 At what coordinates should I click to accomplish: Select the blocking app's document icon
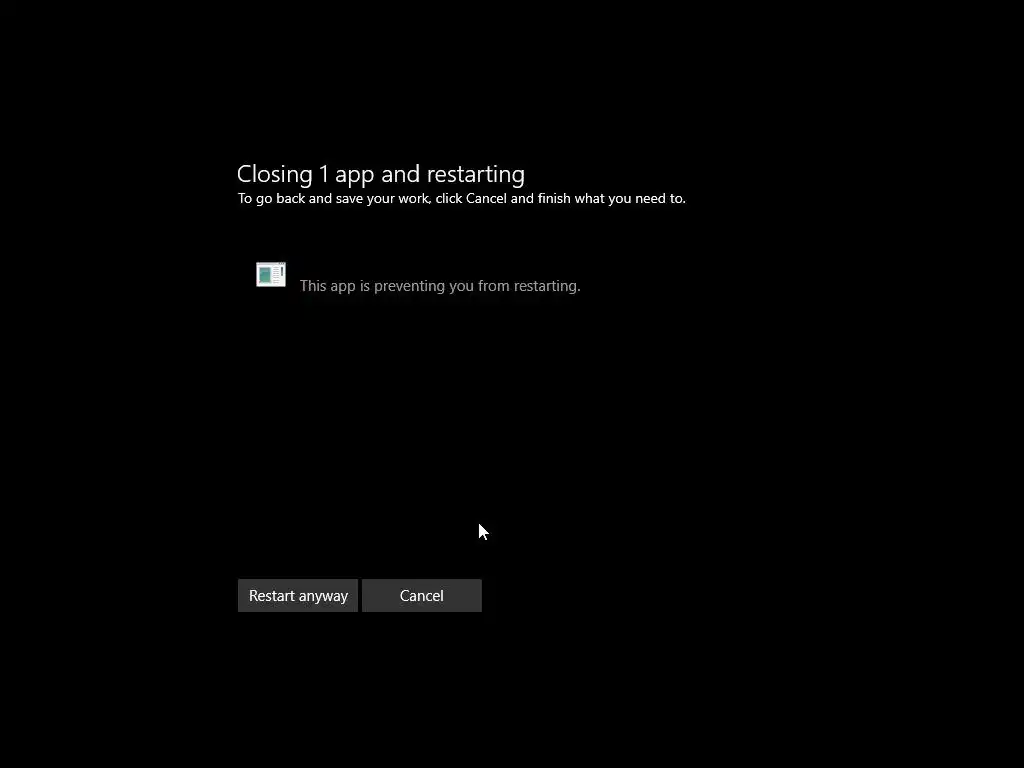(x=271, y=274)
